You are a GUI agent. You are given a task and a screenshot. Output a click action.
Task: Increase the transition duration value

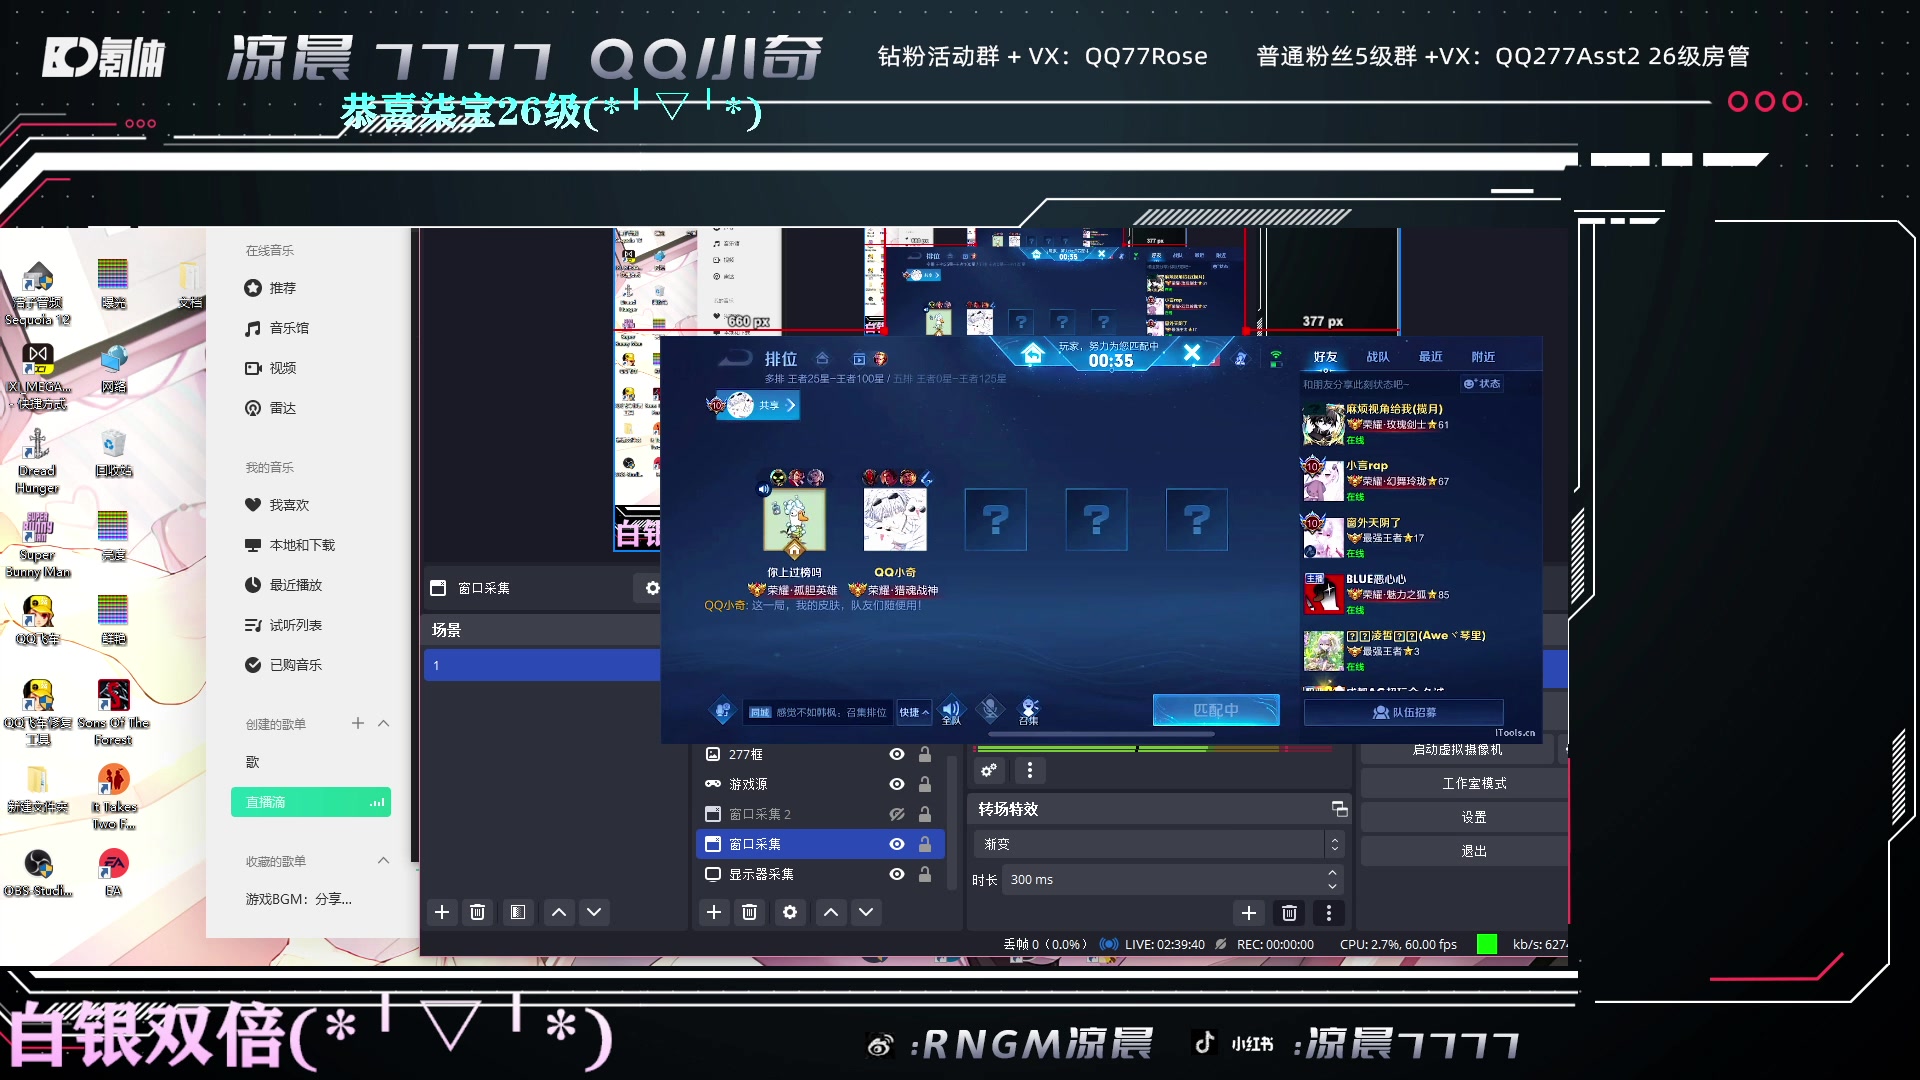click(1332, 873)
